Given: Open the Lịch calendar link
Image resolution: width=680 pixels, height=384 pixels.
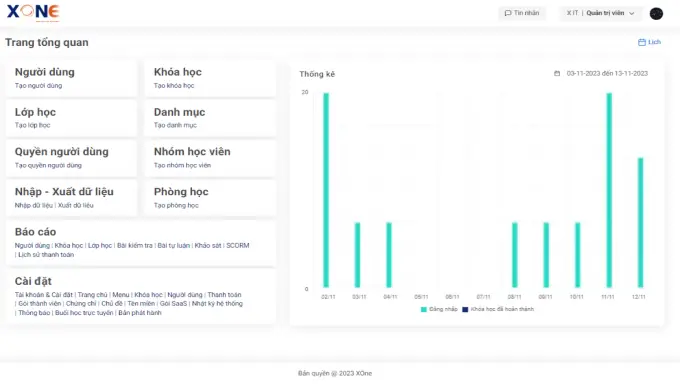Looking at the screenshot, I should (x=649, y=42).
